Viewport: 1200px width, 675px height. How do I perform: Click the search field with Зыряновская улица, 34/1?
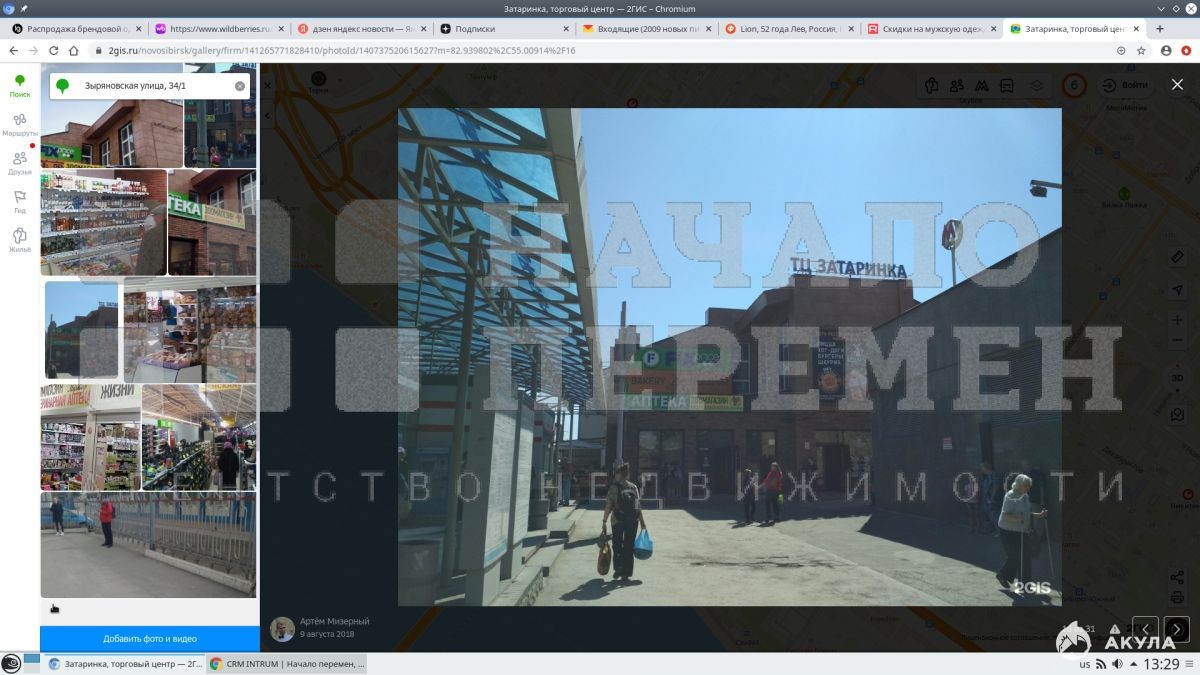[x=150, y=86]
